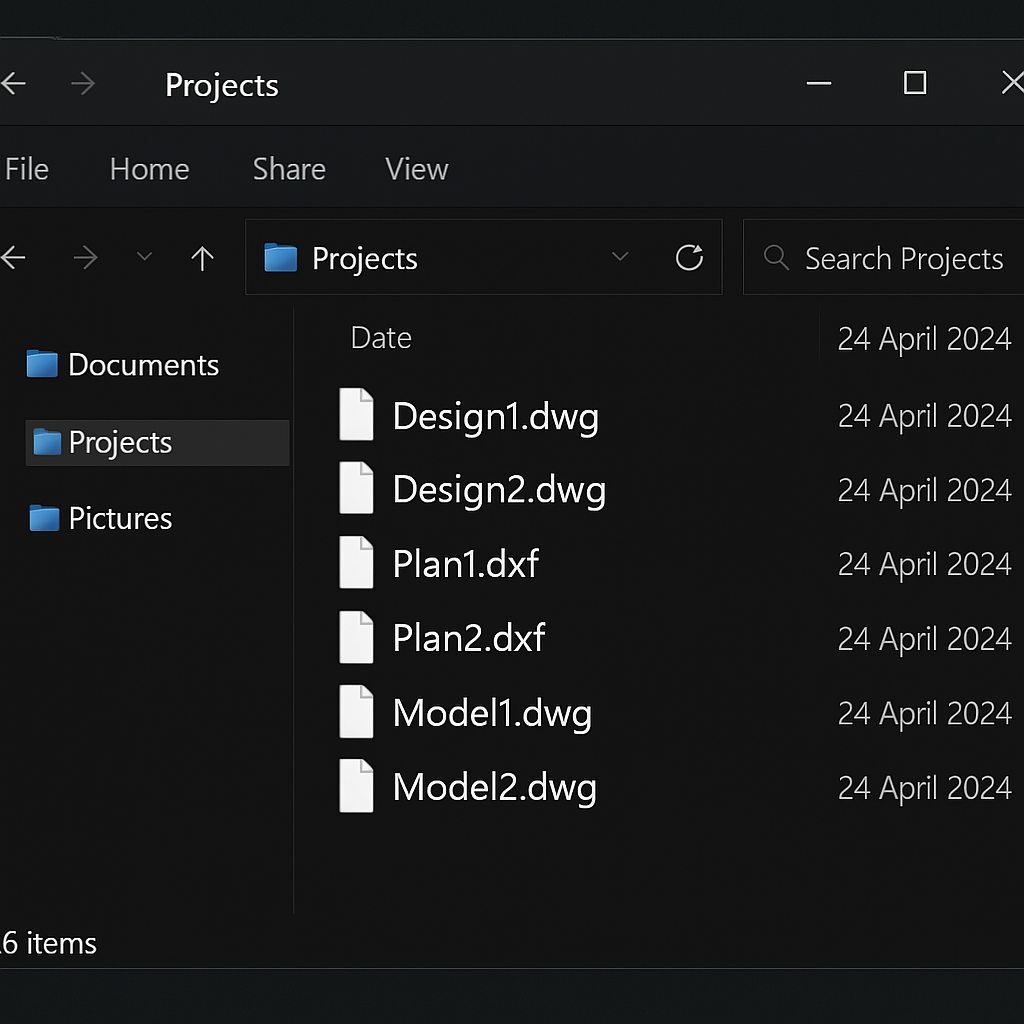
Task: Click the search magnifier icon
Action: (776, 258)
